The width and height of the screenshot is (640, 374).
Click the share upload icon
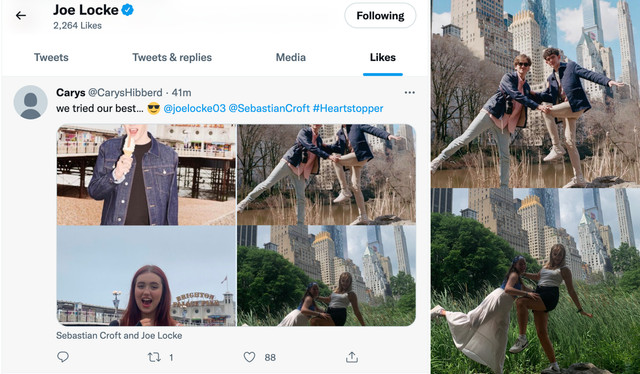pyautogui.click(x=352, y=357)
